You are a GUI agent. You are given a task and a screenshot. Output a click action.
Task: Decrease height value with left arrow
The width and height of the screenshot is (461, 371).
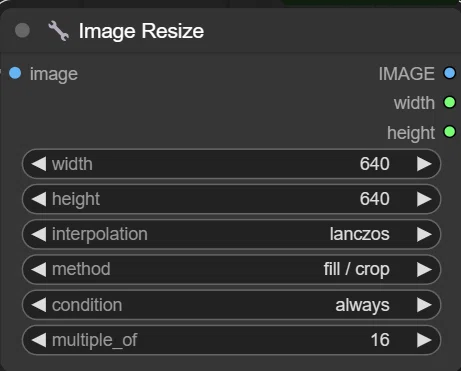(x=39, y=199)
